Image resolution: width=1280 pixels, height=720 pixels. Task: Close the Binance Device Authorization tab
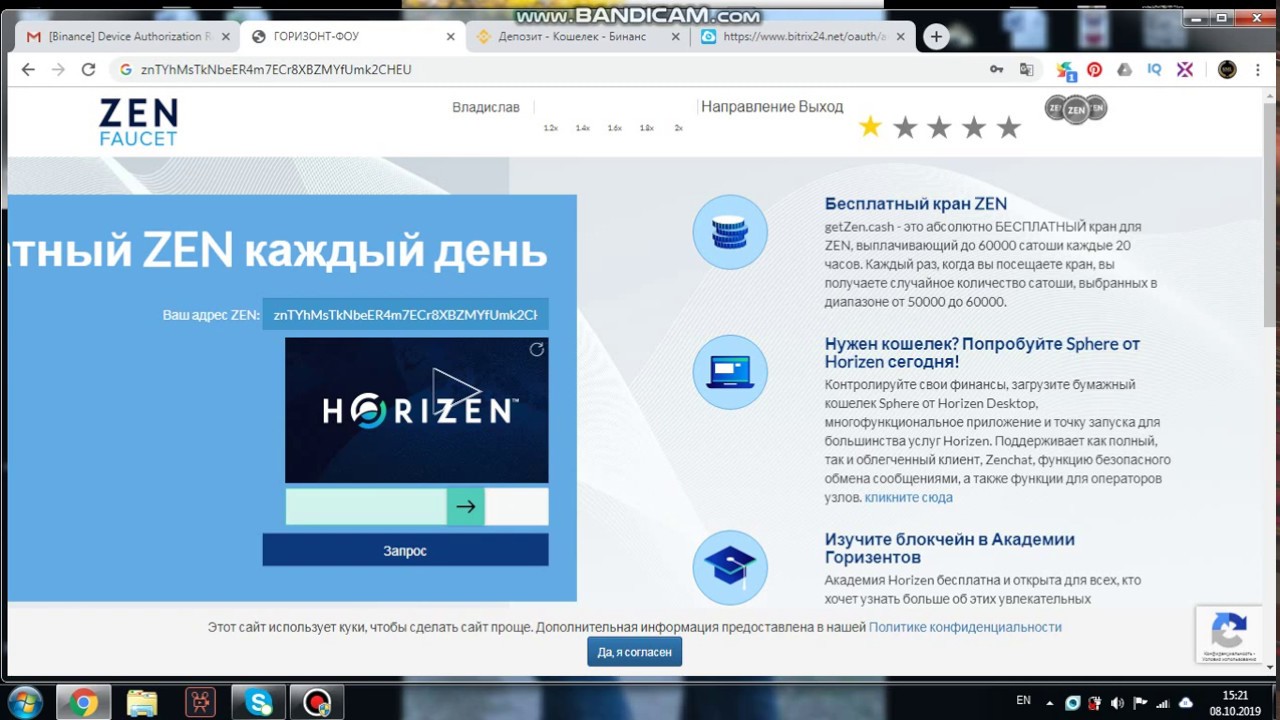coord(225,37)
